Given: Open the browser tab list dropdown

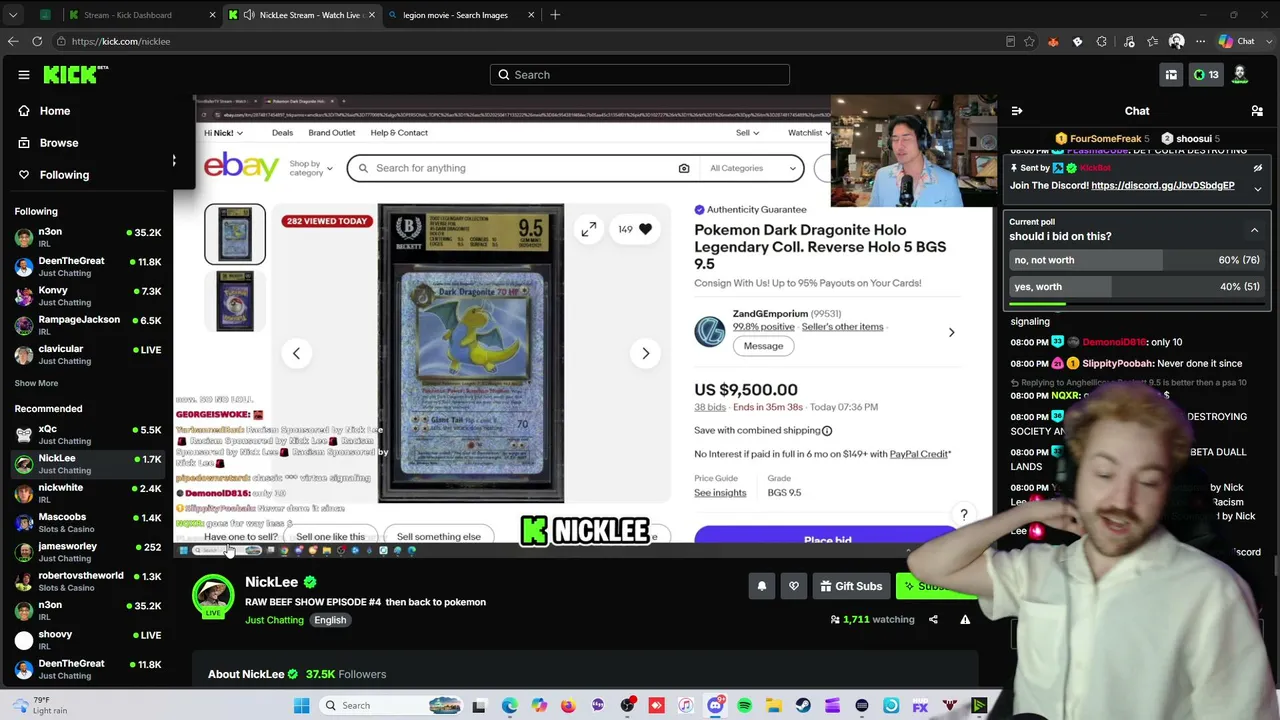Looking at the screenshot, I should coord(13,15).
